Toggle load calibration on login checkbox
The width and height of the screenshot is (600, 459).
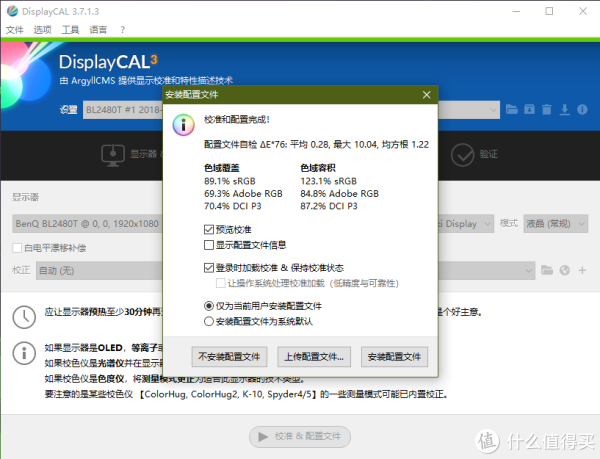209,268
